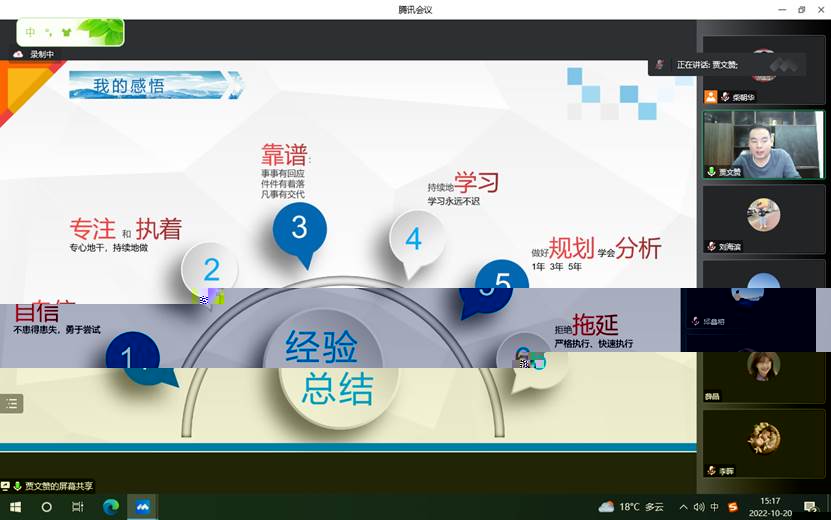Image resolution: width=831 pixels, height=520 pixels.
Task: Click the 专心地干，持续地做 subtitle
Action: click(x=109, y=248)
